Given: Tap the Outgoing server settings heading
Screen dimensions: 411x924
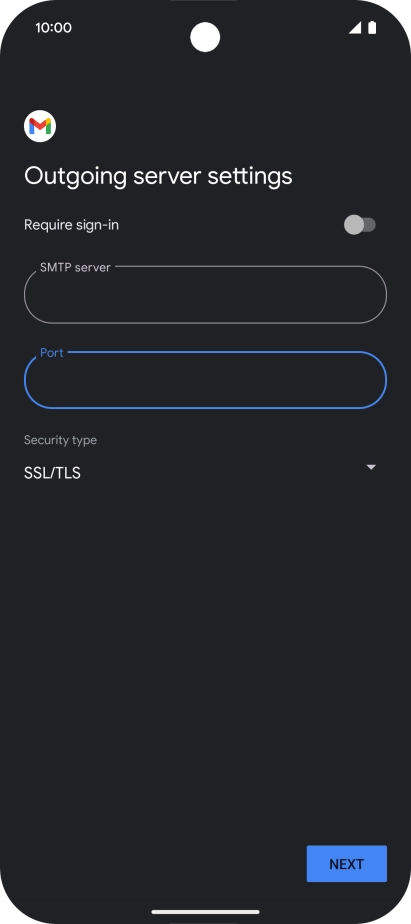Looking at the screenshot, I should (x=158, y=176).
